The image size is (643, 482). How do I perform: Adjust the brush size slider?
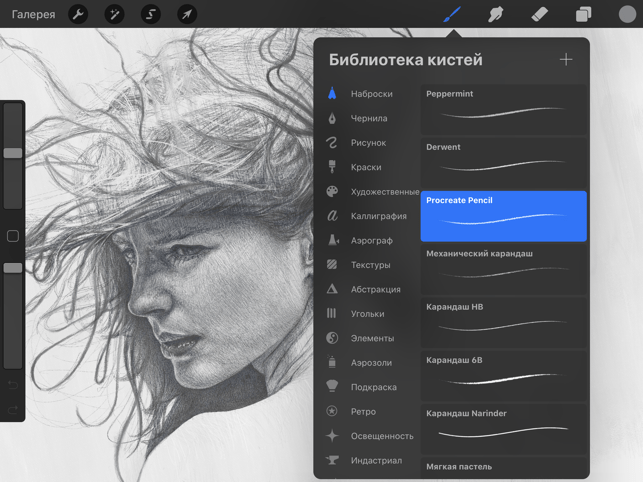[x=13, y=153]
